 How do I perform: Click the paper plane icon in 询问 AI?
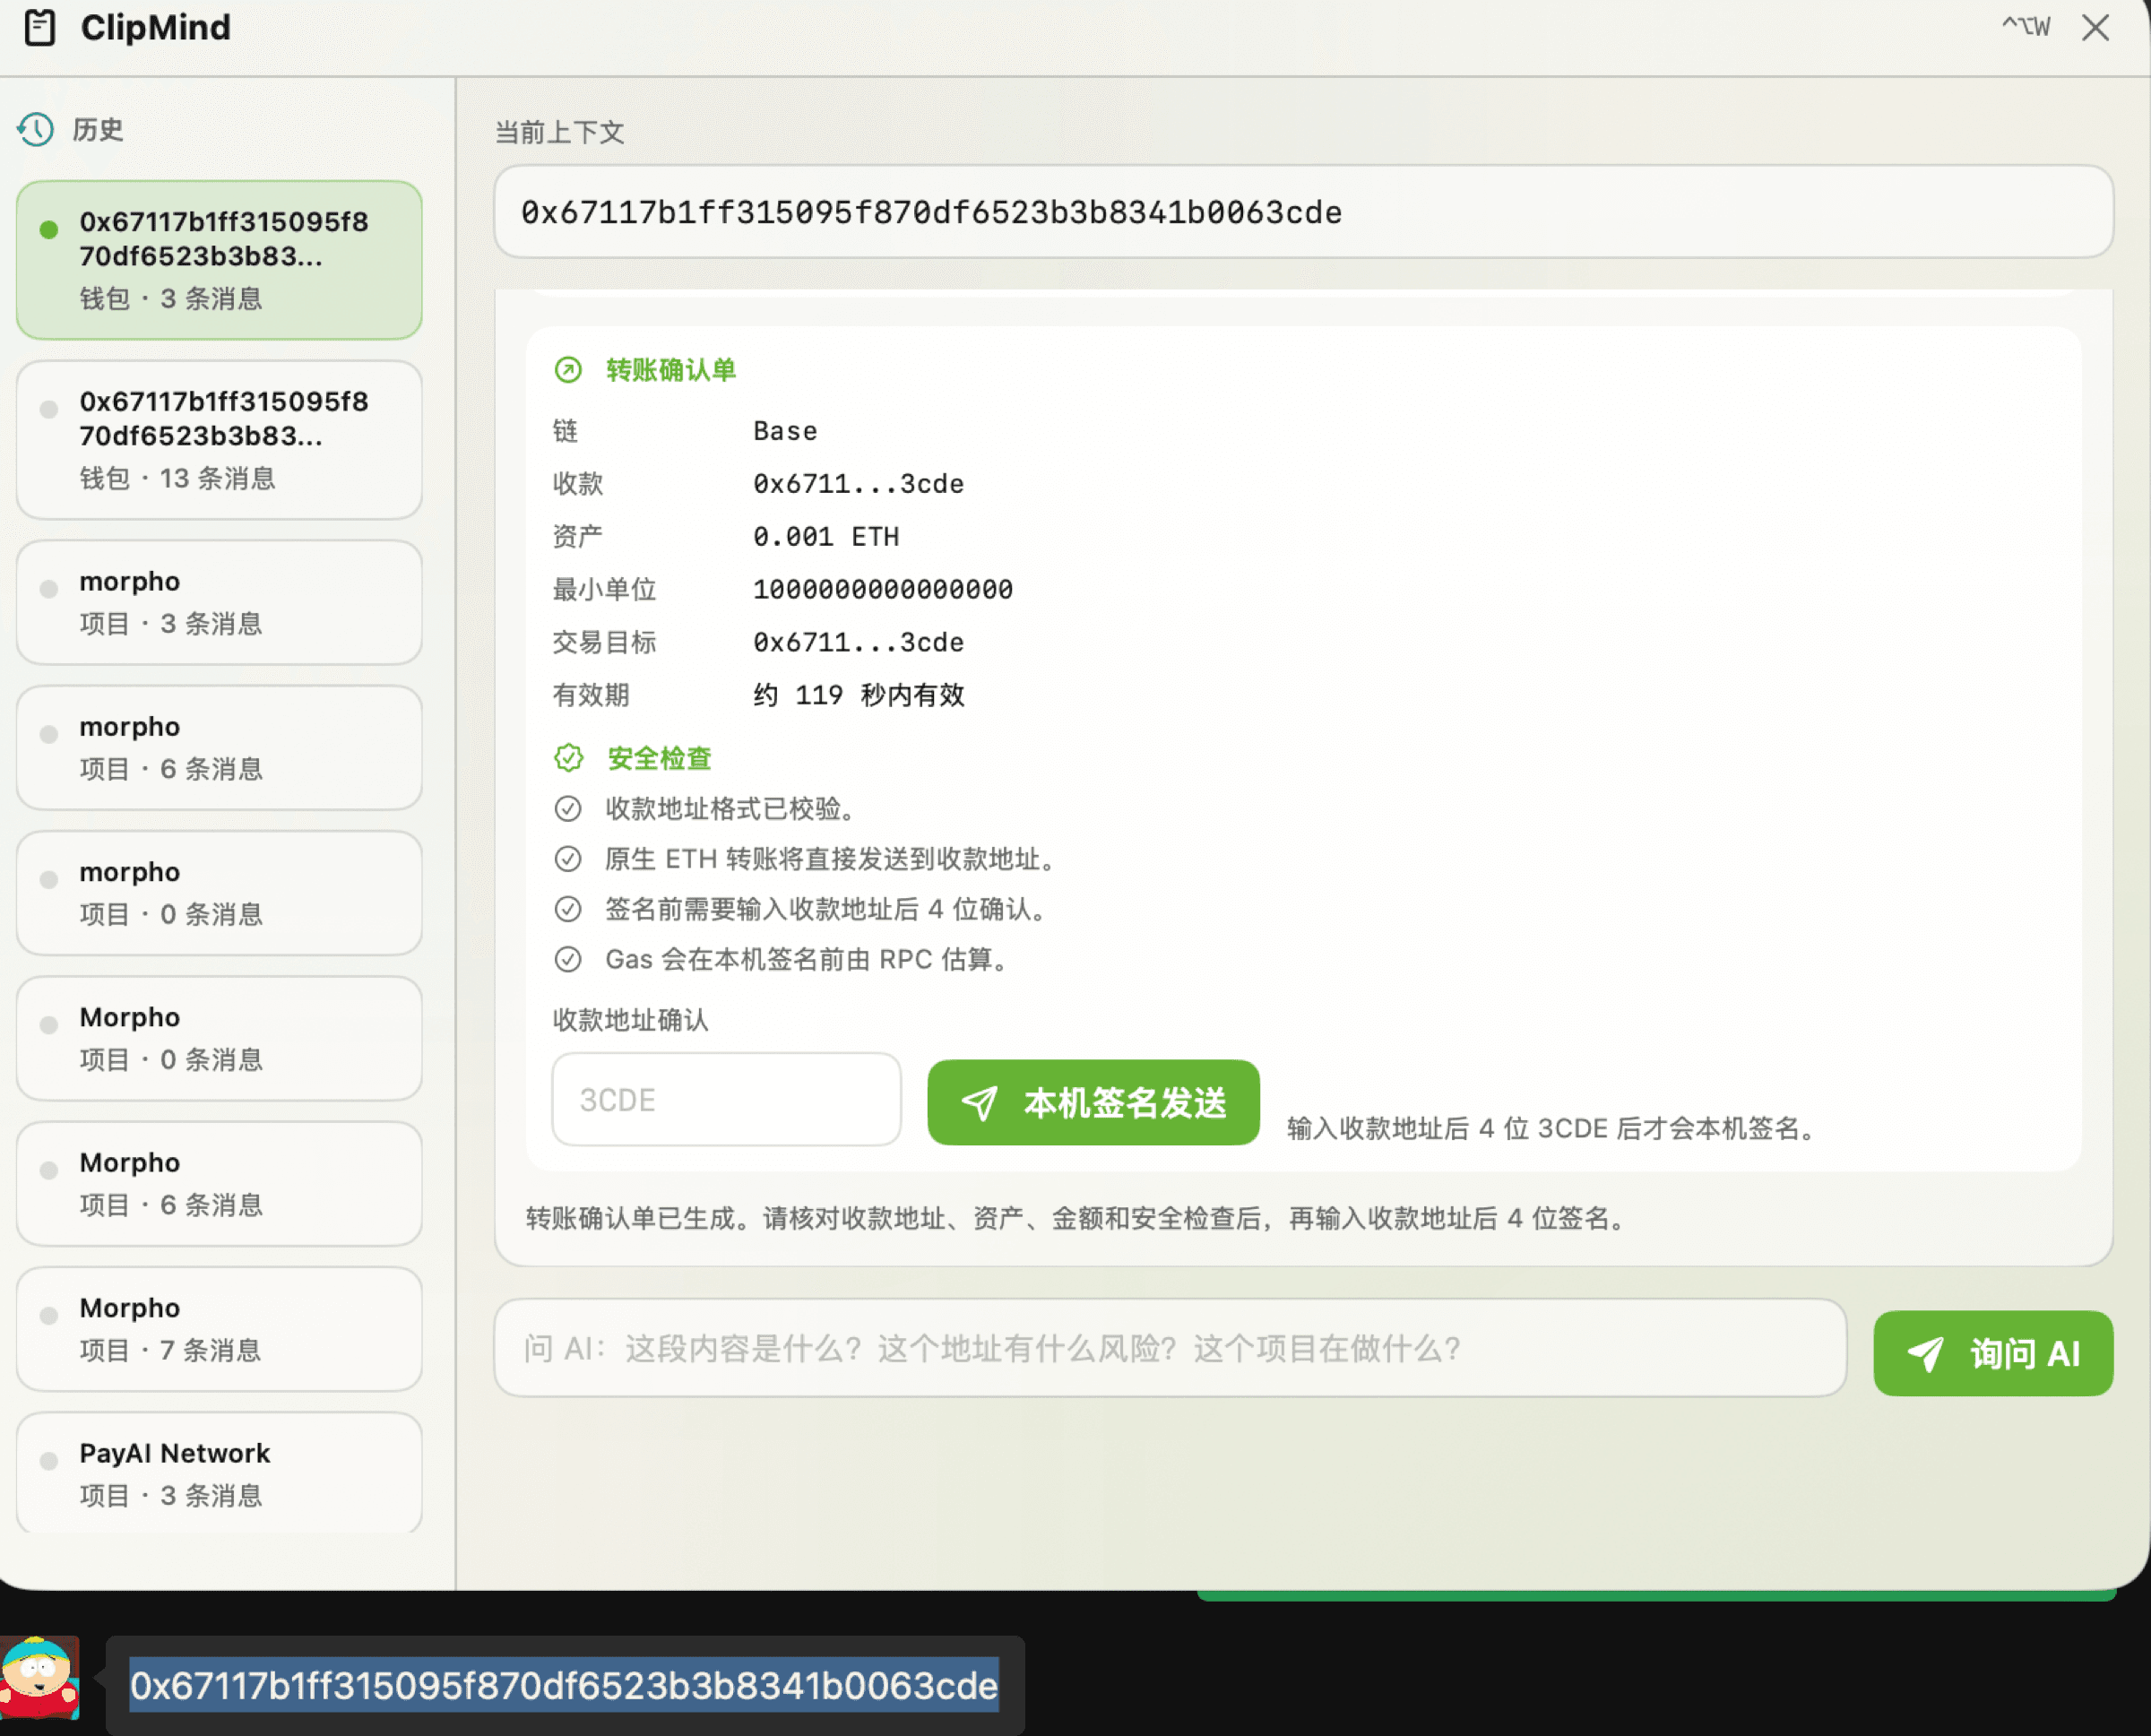click(1925, 1353)
